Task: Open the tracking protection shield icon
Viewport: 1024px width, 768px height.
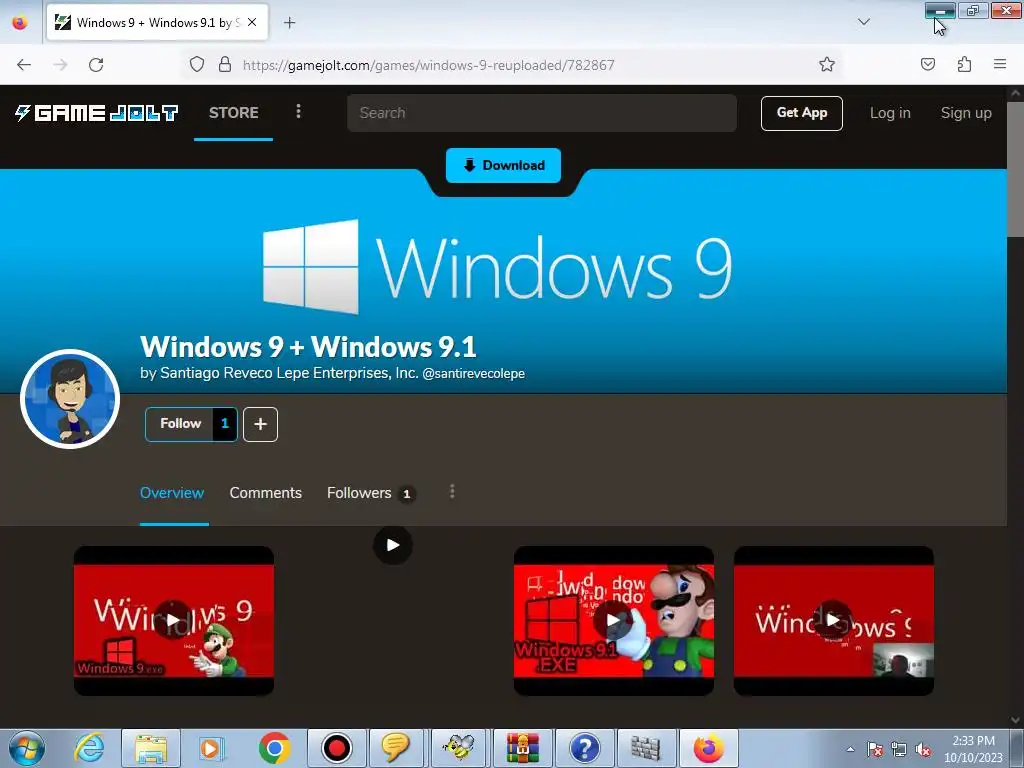Action: pyautogui.click(x=197, y=65)
